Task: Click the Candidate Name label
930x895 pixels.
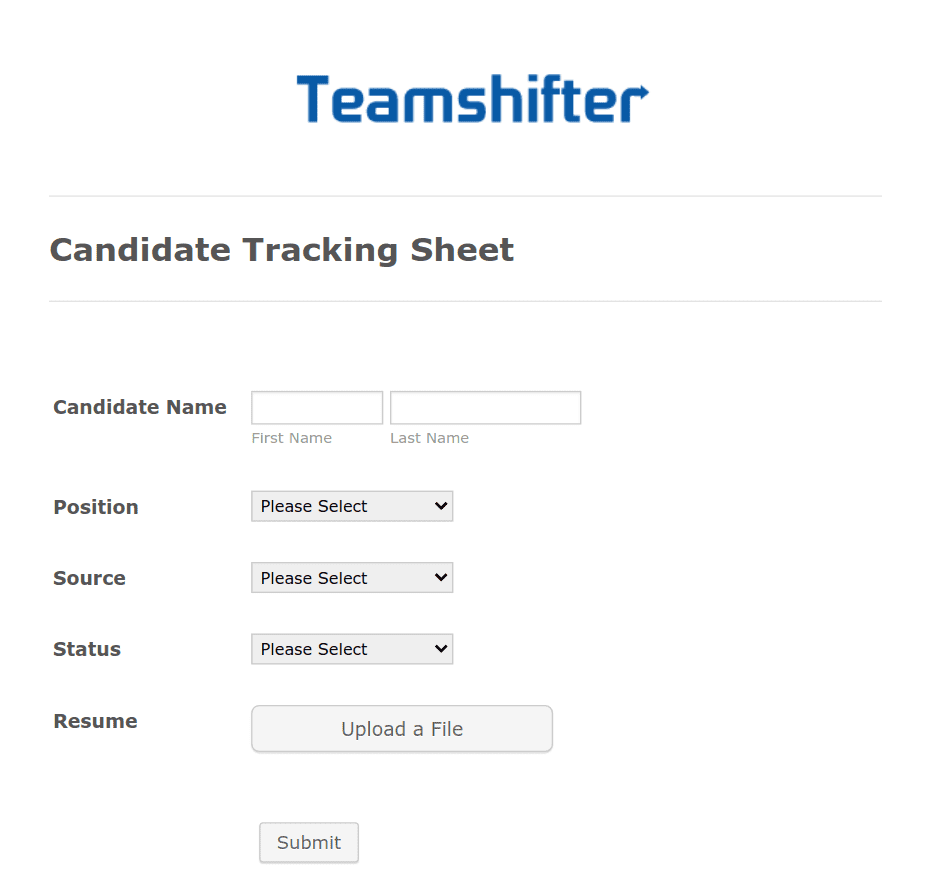Action: click(139, 407)
